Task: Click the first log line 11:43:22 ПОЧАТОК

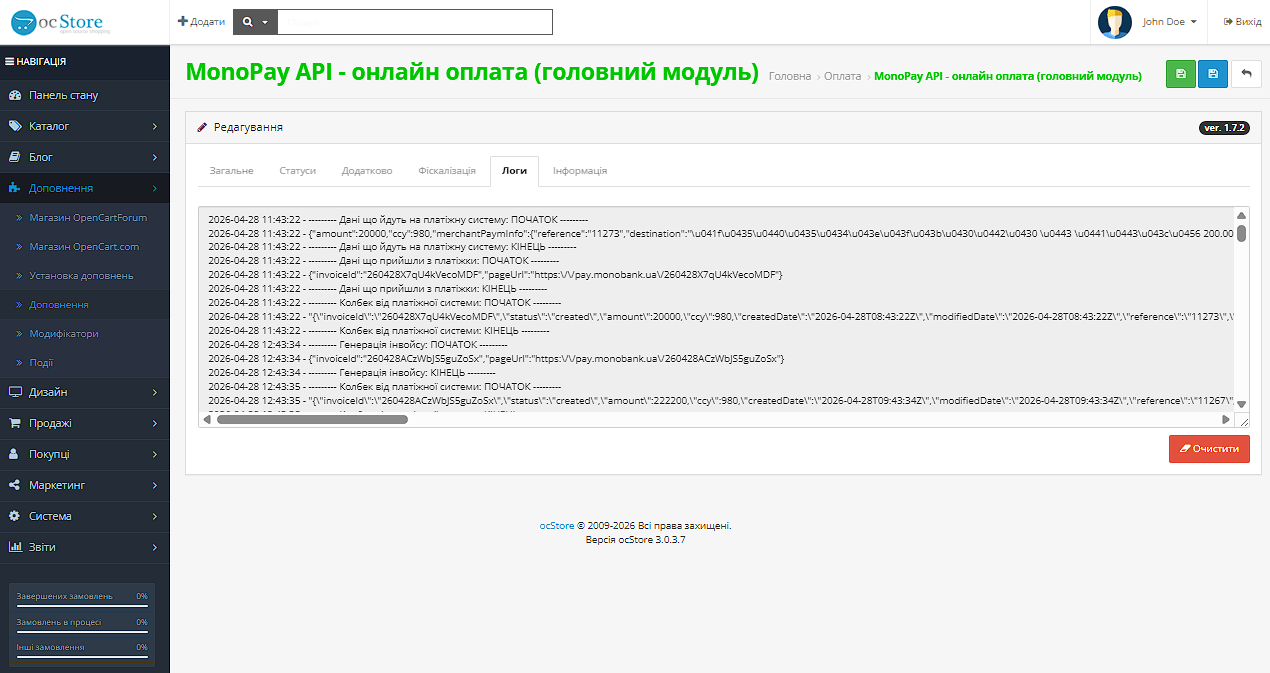Action: click(x=398, y=219)
